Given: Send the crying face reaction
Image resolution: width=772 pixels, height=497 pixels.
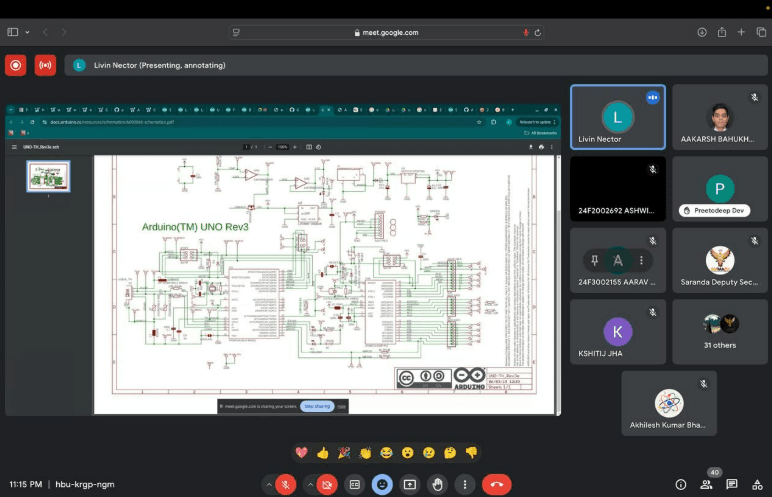Looking at the screenshot, I should point(429,452).
